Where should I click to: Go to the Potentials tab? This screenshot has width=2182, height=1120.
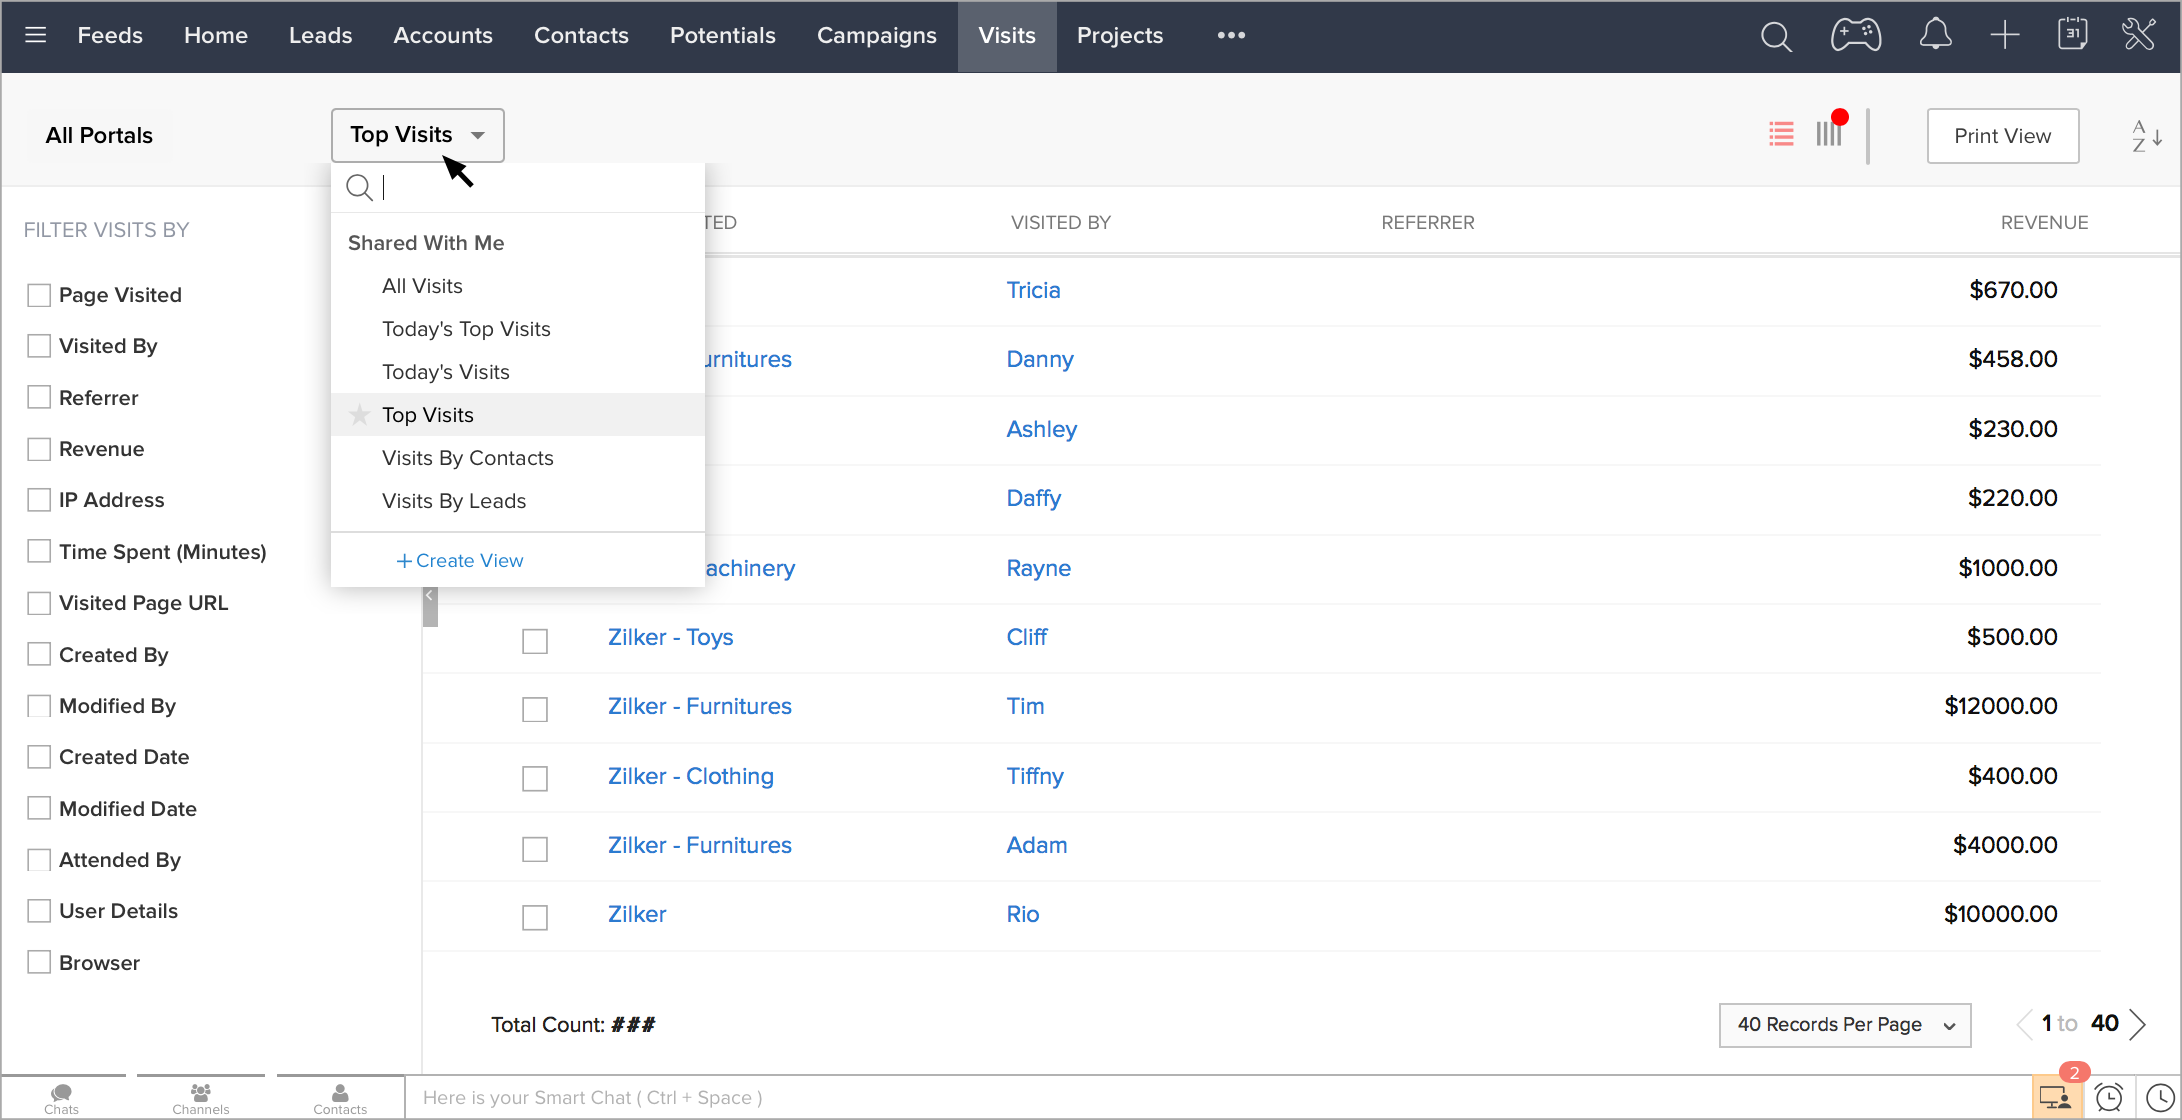[x=722, y=35]
